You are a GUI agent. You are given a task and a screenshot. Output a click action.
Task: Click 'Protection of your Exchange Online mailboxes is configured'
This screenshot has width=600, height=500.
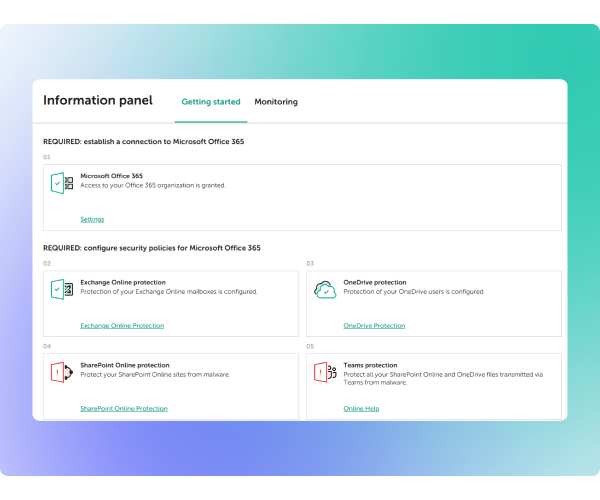[169, 292]
